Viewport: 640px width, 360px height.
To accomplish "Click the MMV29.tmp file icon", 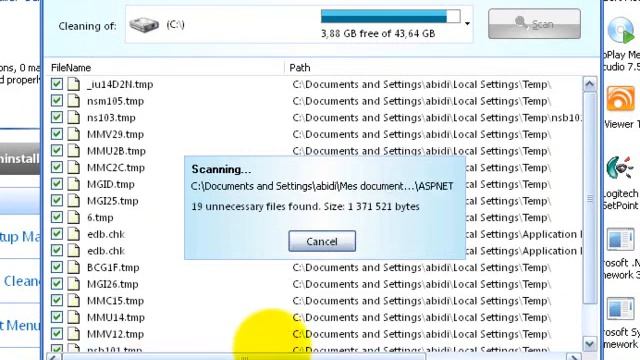I will click(x=73, y=134).
